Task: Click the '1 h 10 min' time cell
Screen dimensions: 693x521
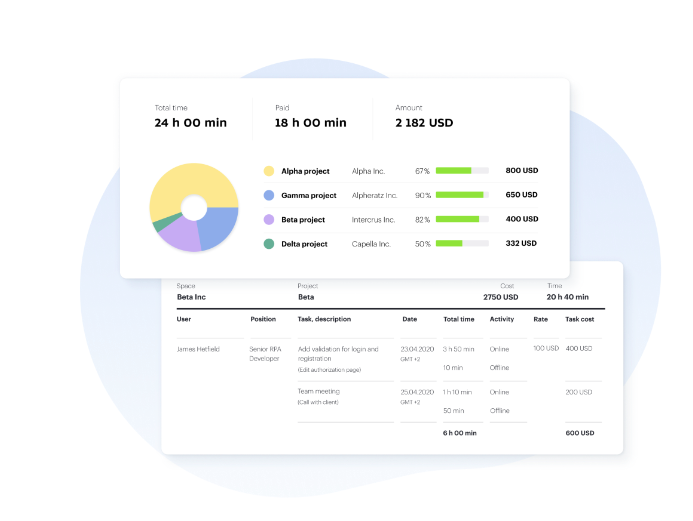Action: pyautogui.click(x=457, y=392)
